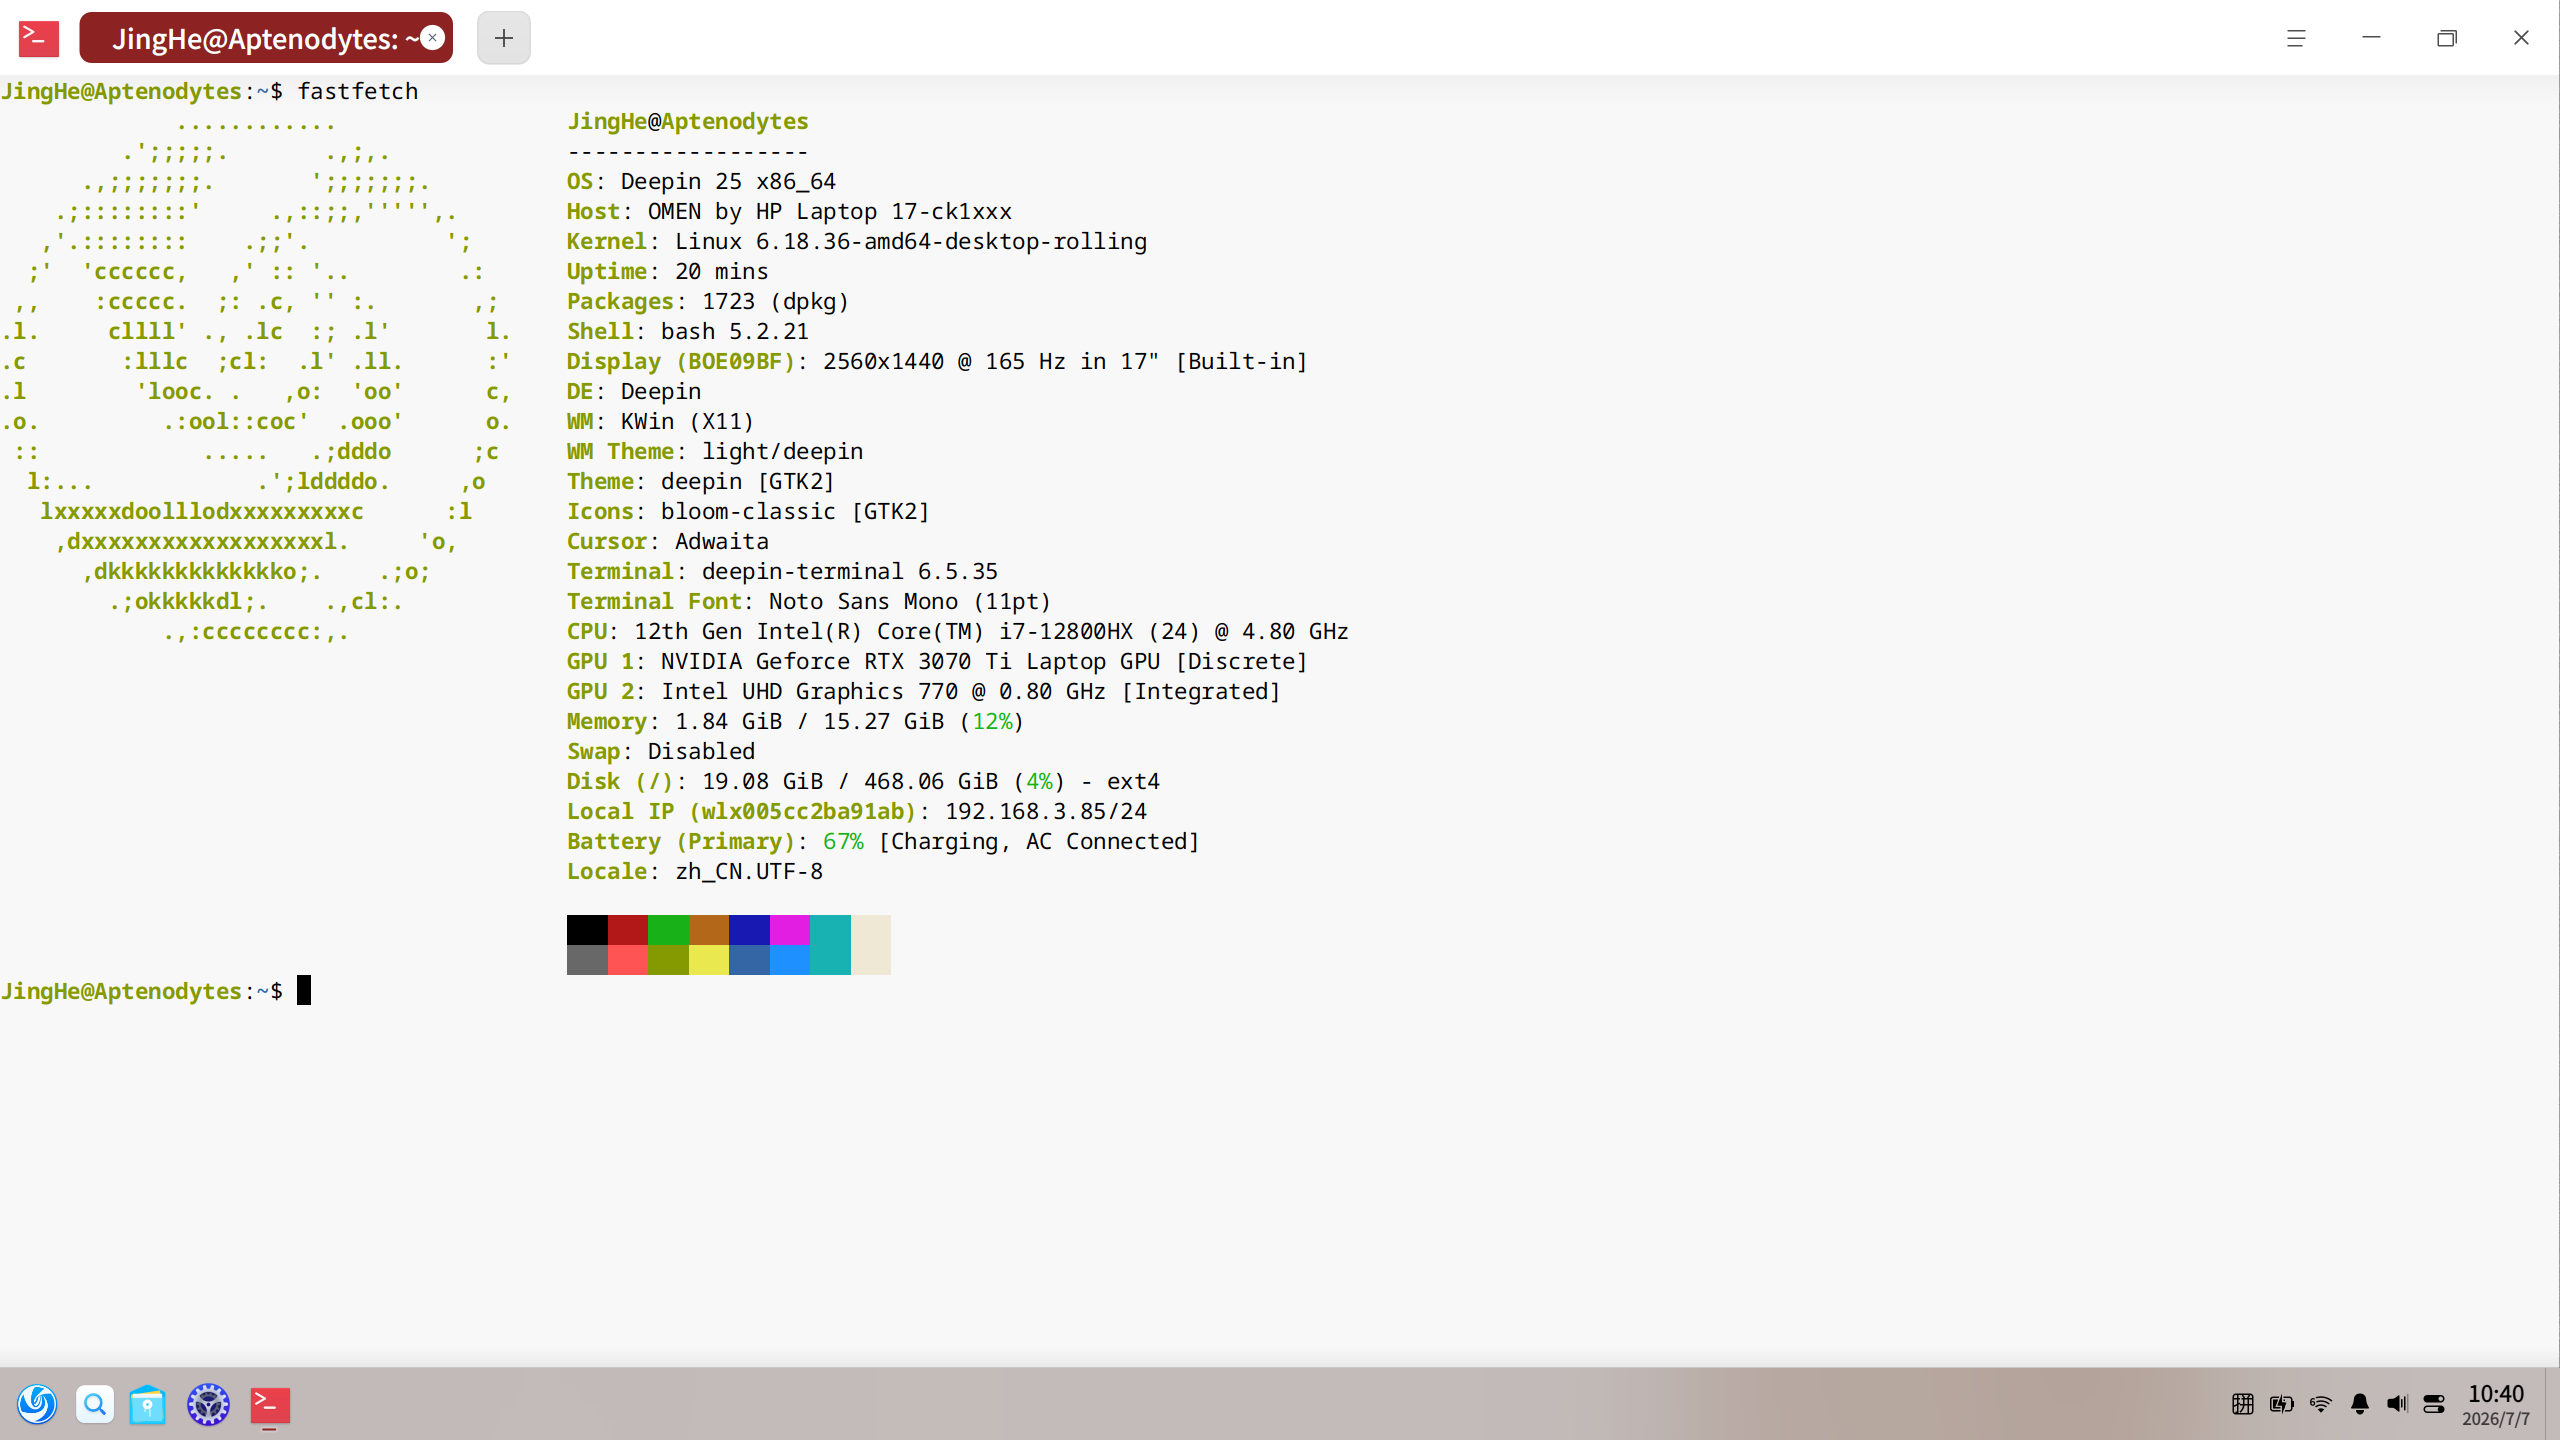Click the 'OS: Deepin 25 x86_64' line

(701, 181)
